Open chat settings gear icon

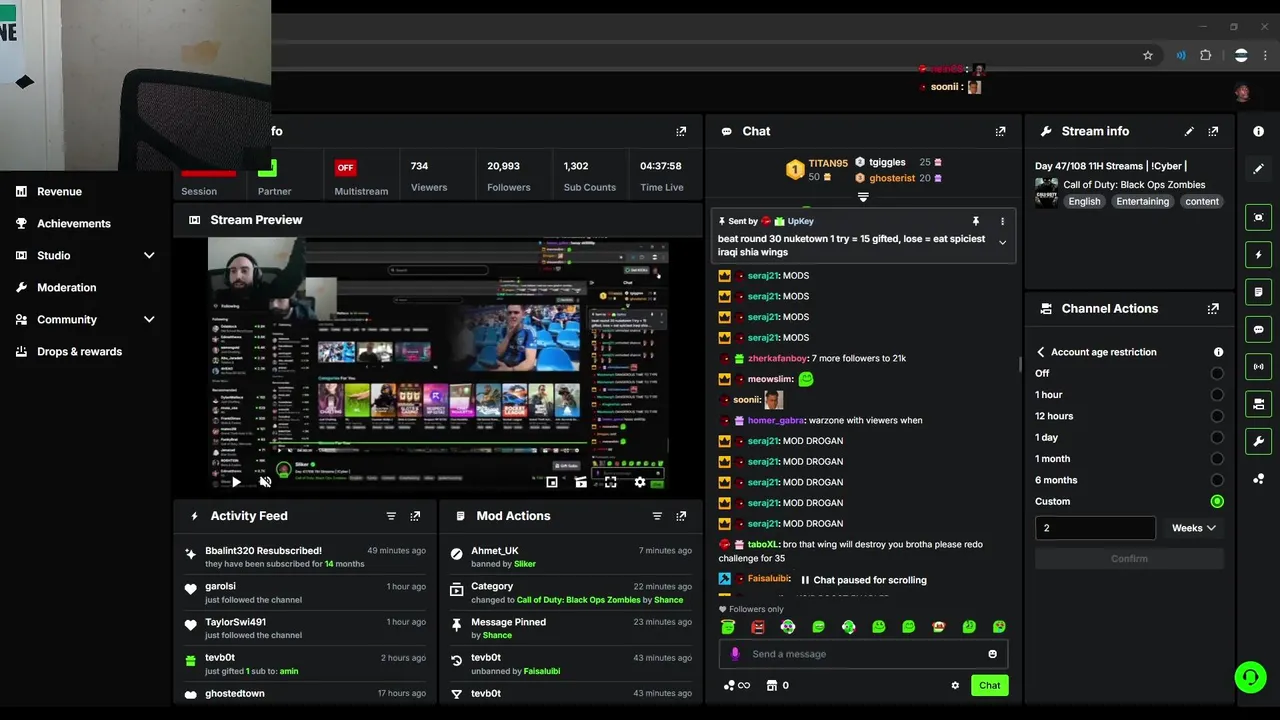[955, 685]
